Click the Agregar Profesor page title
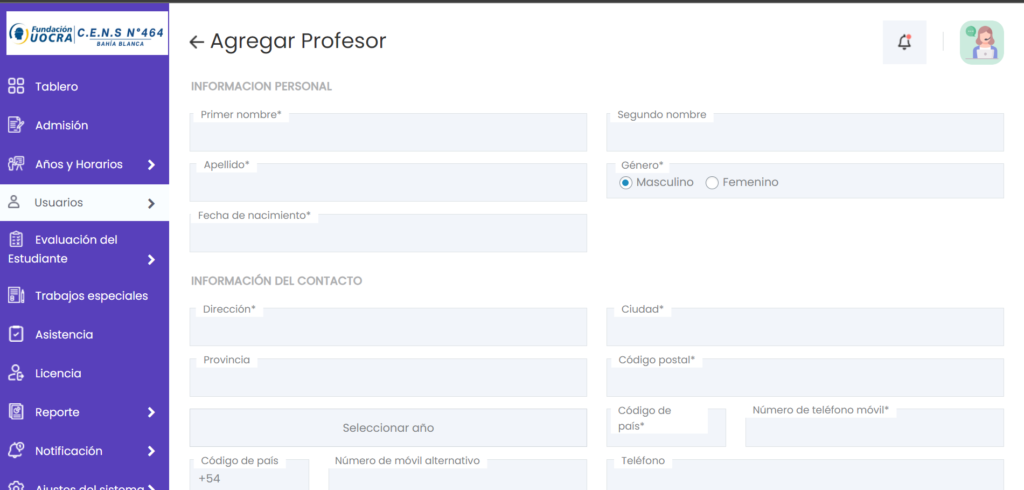The width and height of the screenshot is (1024, 490). pyautogui.click(x=298, y=41)
